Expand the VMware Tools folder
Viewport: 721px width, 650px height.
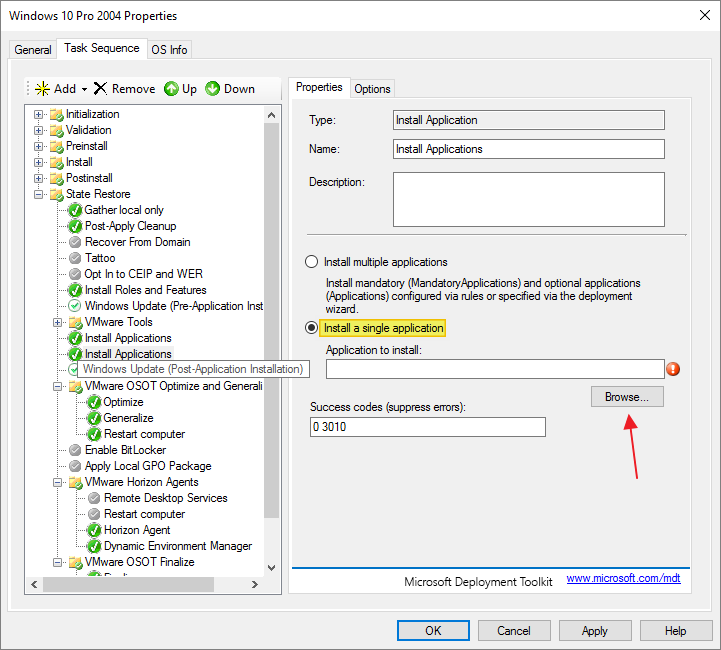[x=58, y=322]
